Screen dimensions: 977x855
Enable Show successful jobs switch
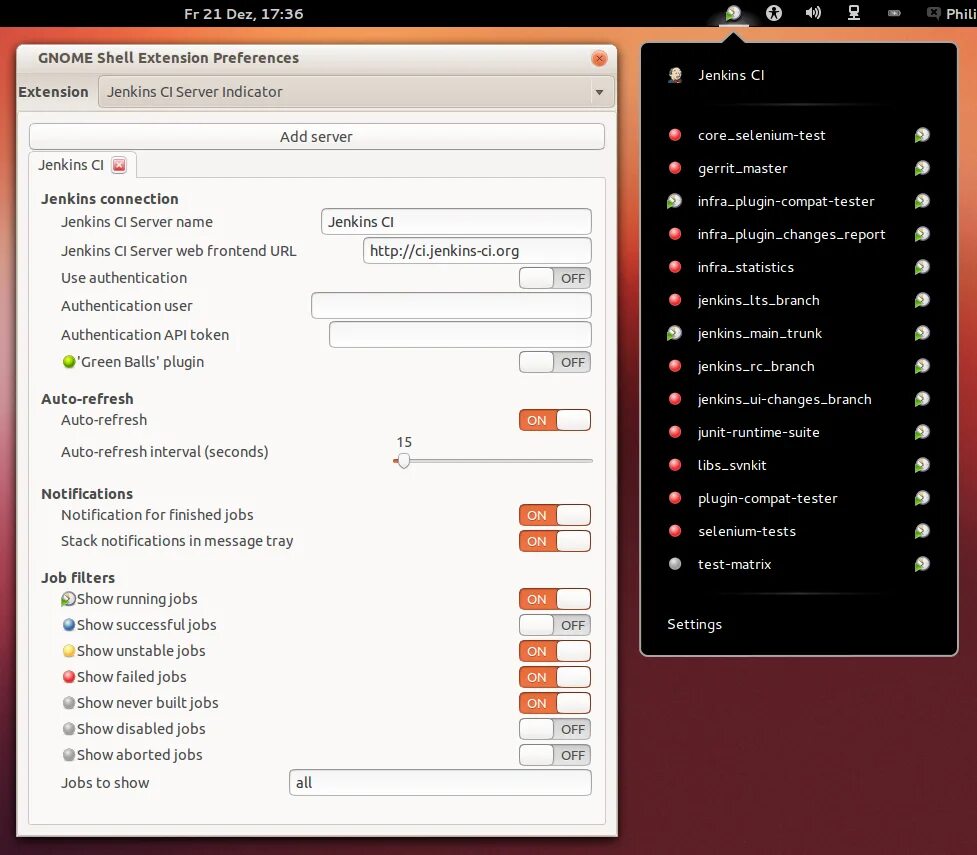555,626
